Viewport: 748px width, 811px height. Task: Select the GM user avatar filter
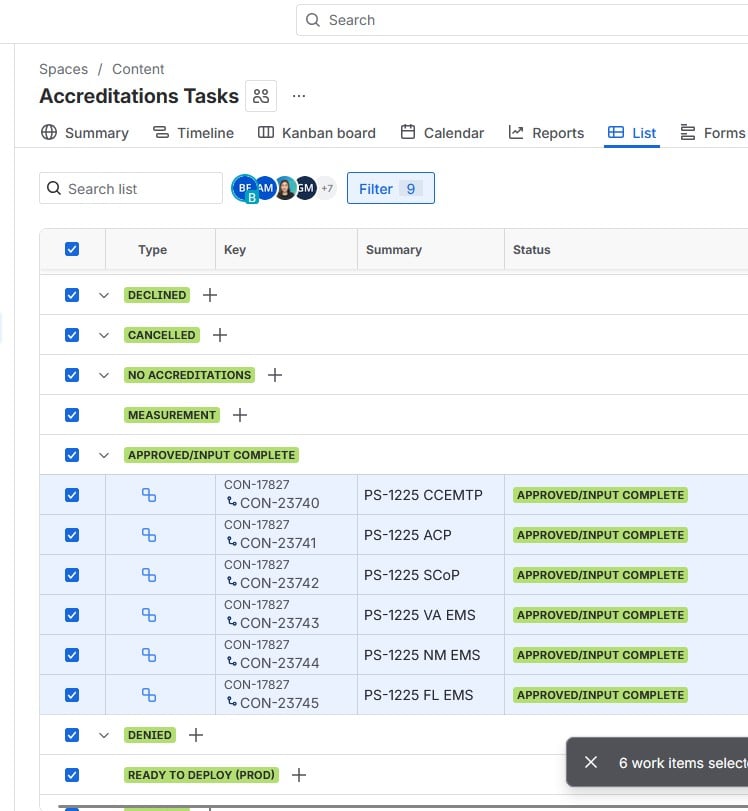(x=305, y=188)
